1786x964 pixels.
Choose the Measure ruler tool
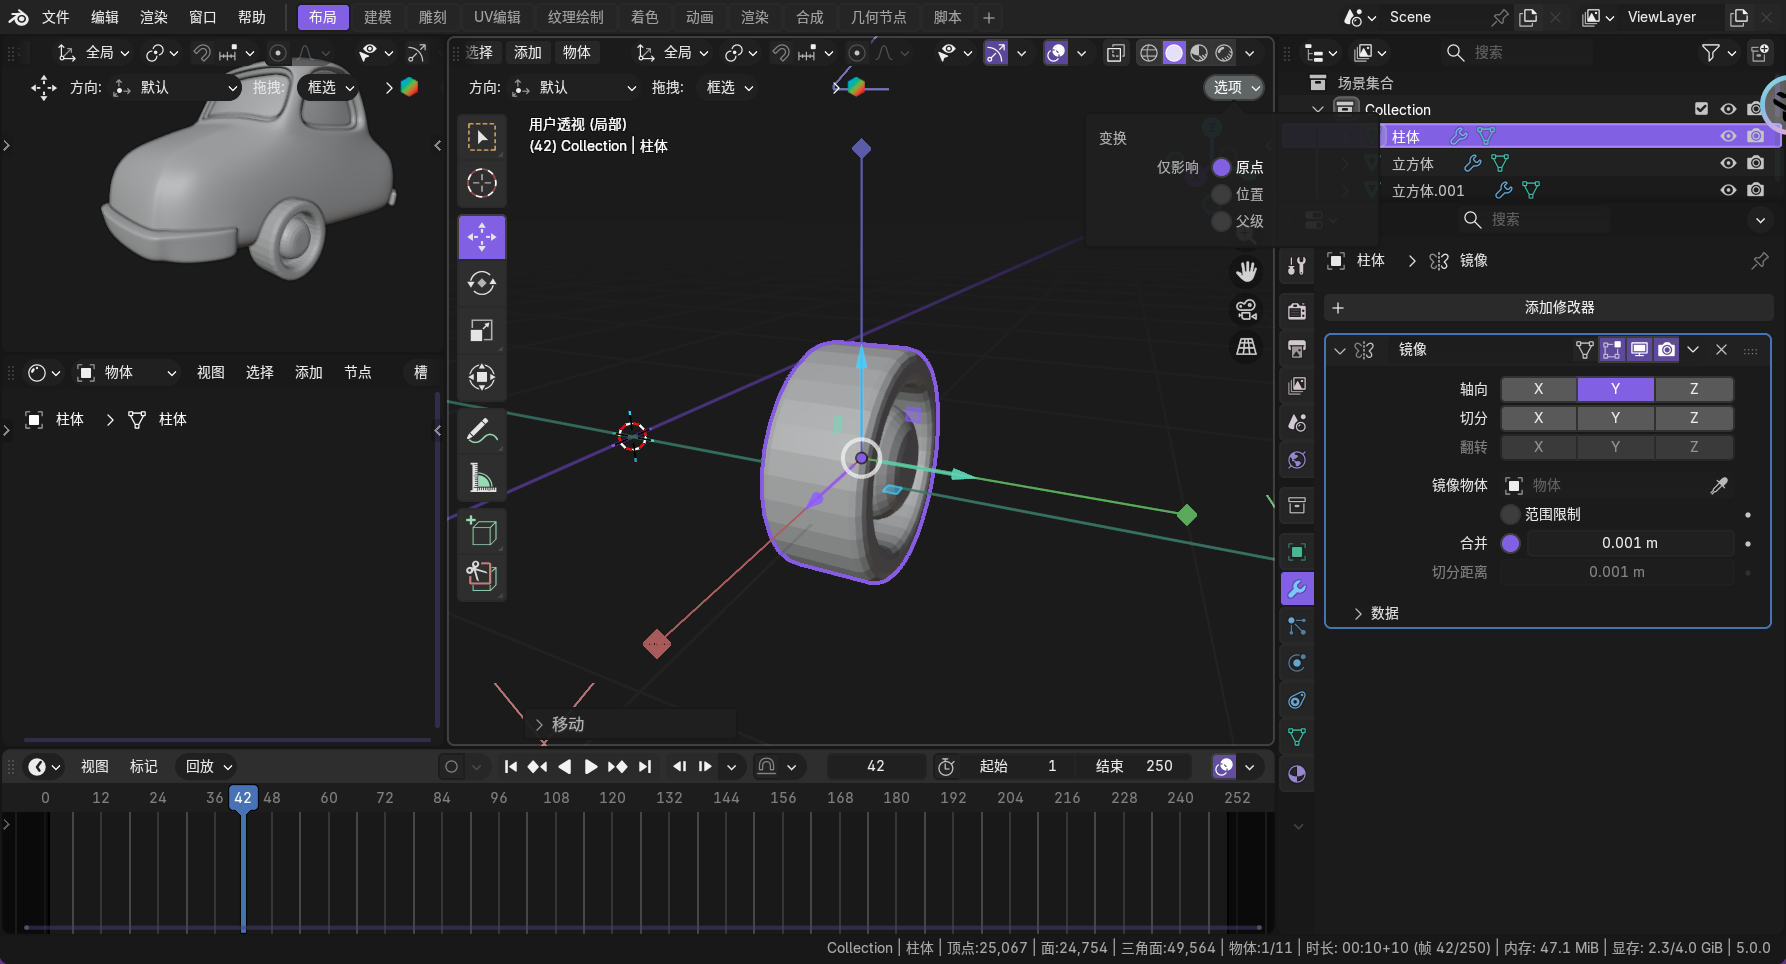click(x=482, y=479)
